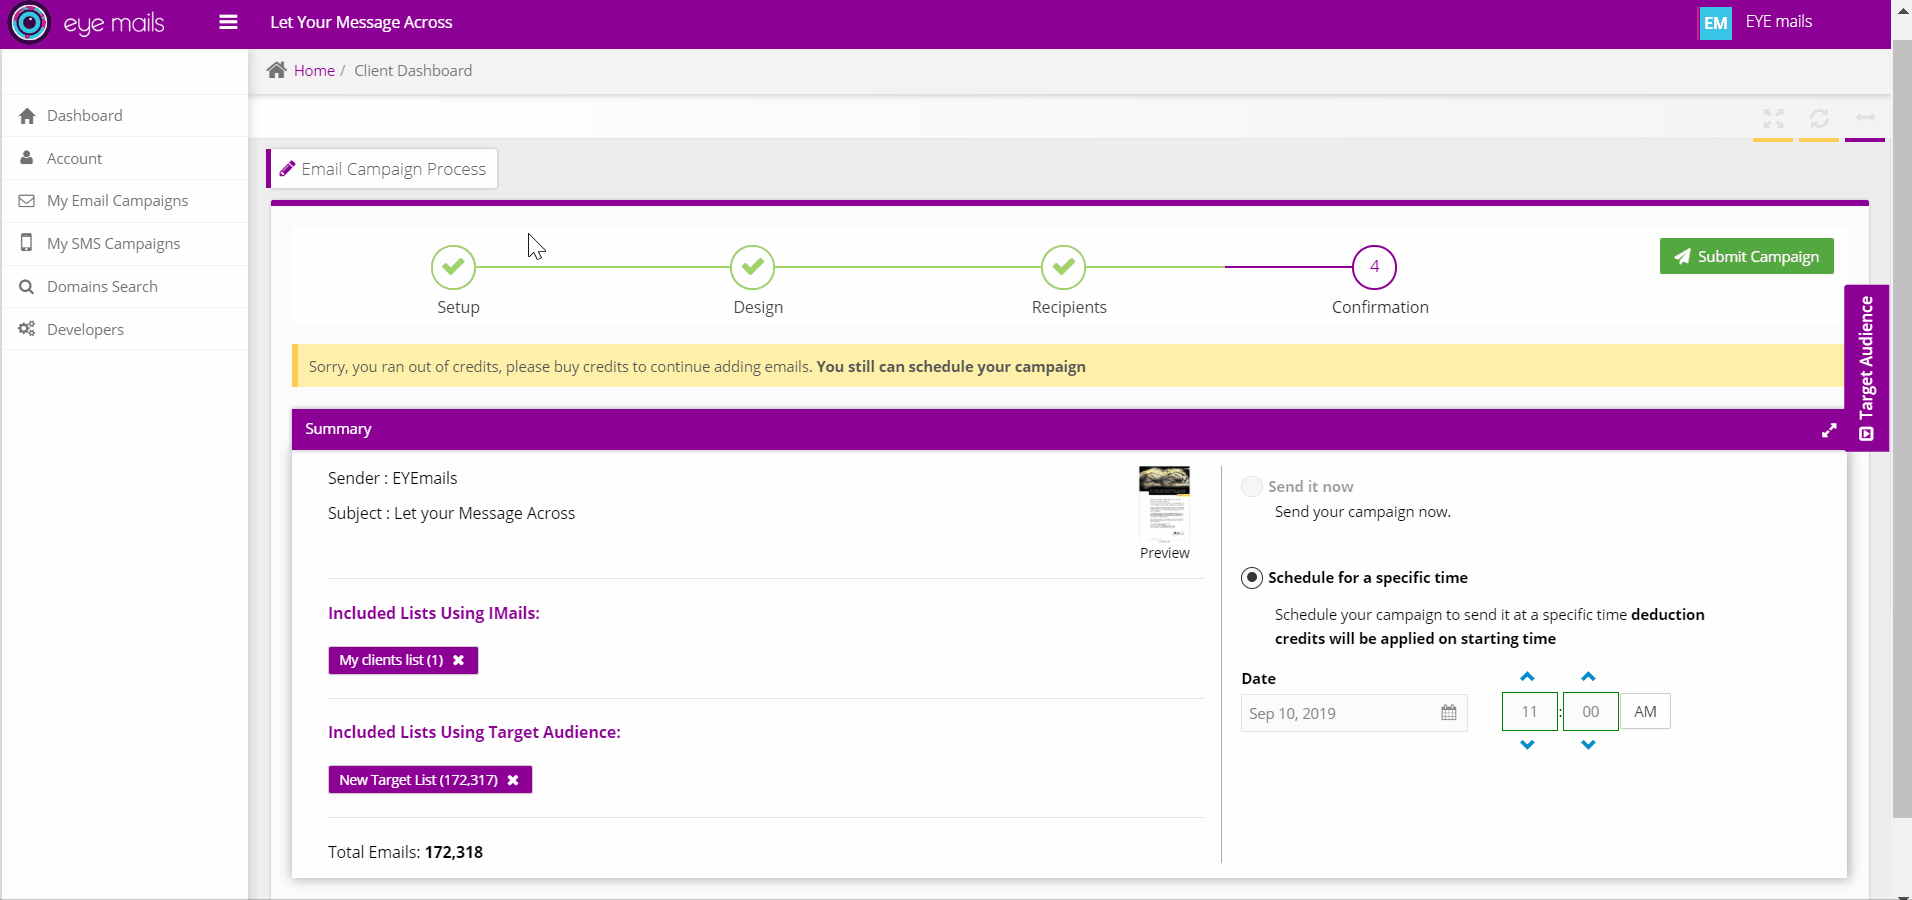Screen dimensions: 1912x900
Task: Click the fullscreen expand icon in toolbar
Action: pos(1772,119)
